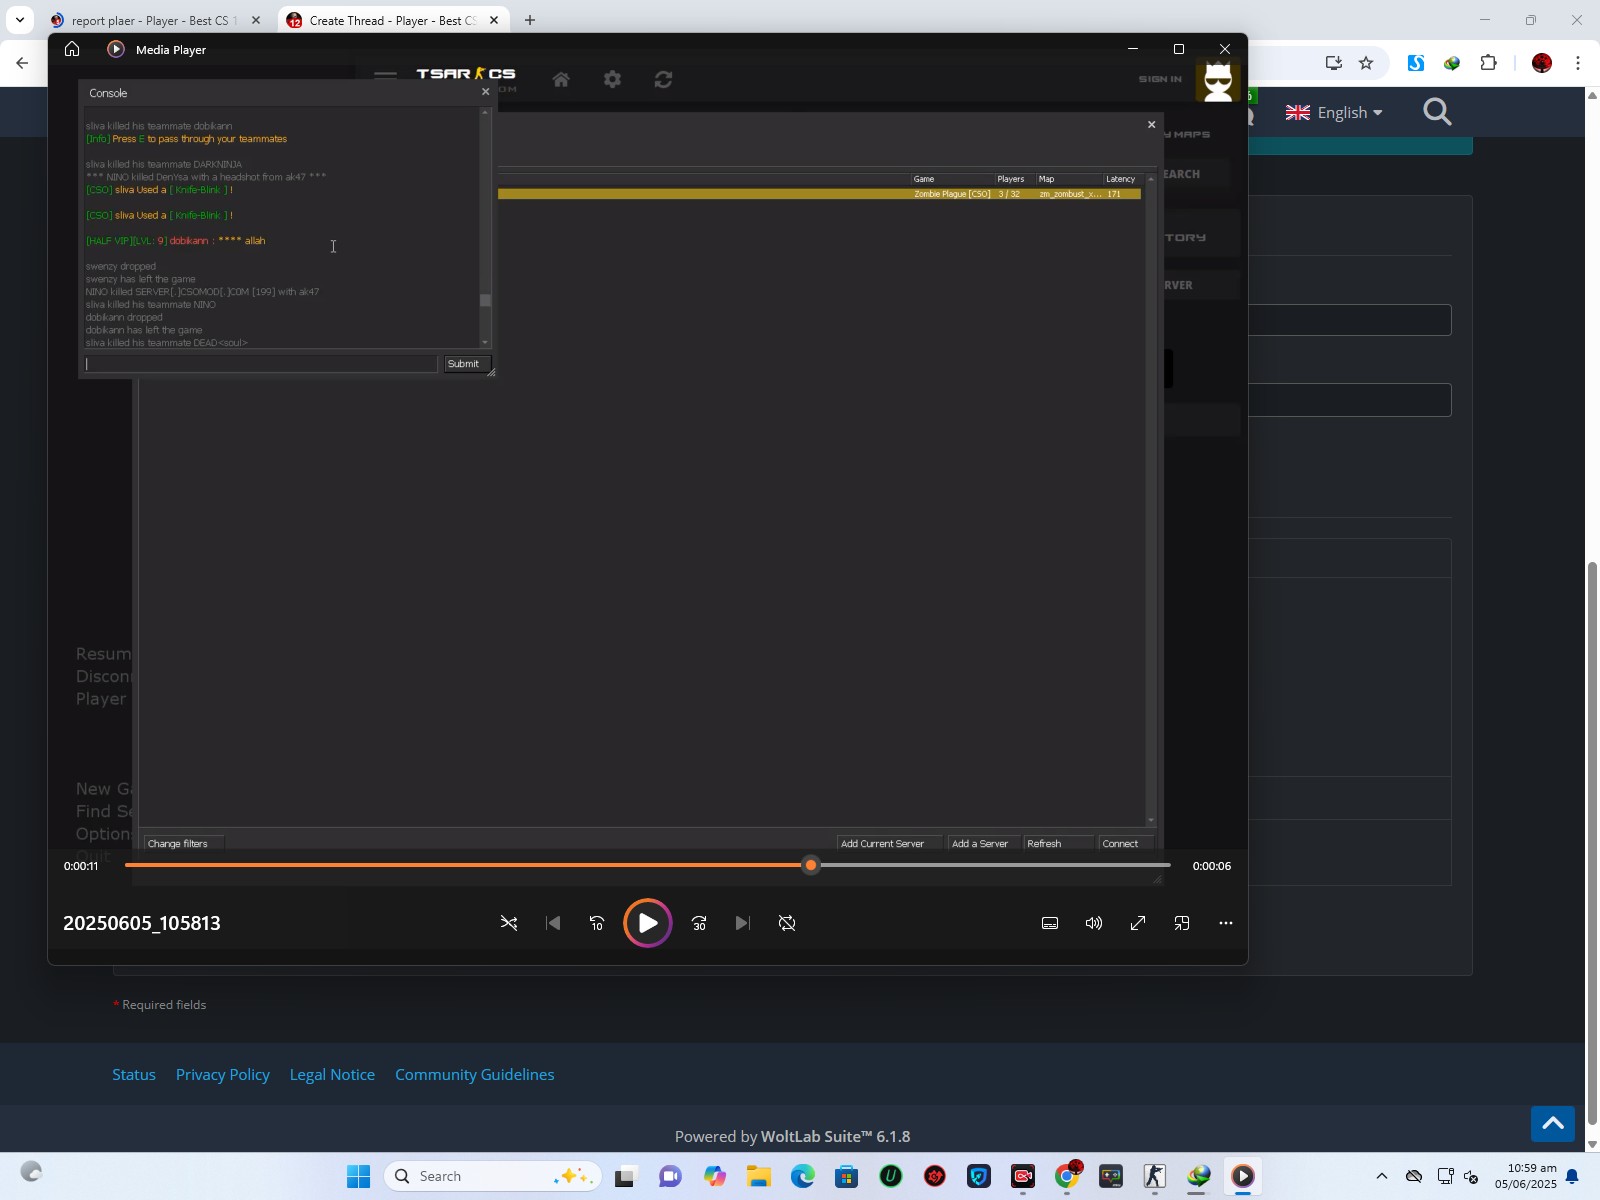
Task: Open the browser tab list dropdown
Action: coord(20,20)
